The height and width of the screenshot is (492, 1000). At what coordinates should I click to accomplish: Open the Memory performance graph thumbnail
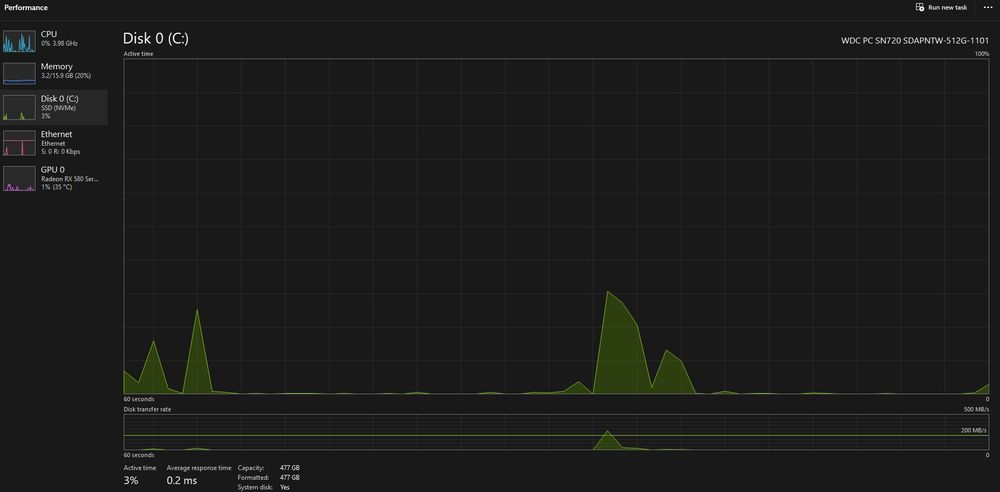pyautogui.click(x=19, y=73)
